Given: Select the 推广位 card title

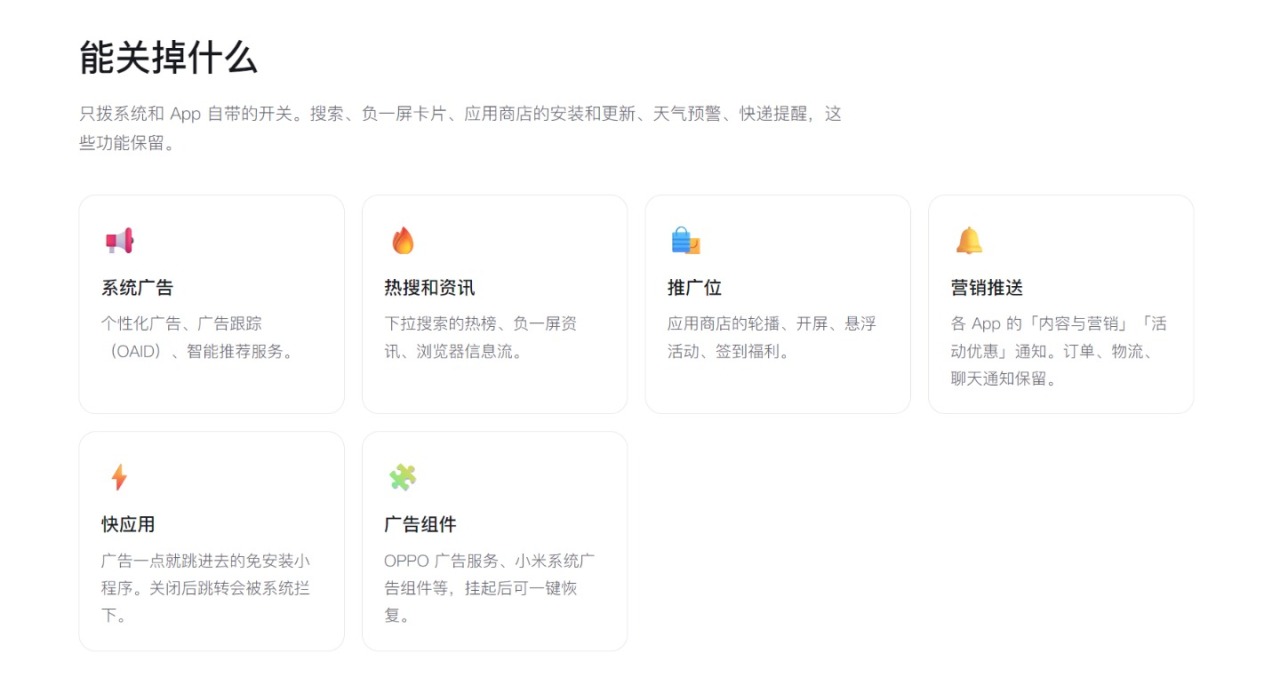Looking at the screenshot, I should click(694, 288).
